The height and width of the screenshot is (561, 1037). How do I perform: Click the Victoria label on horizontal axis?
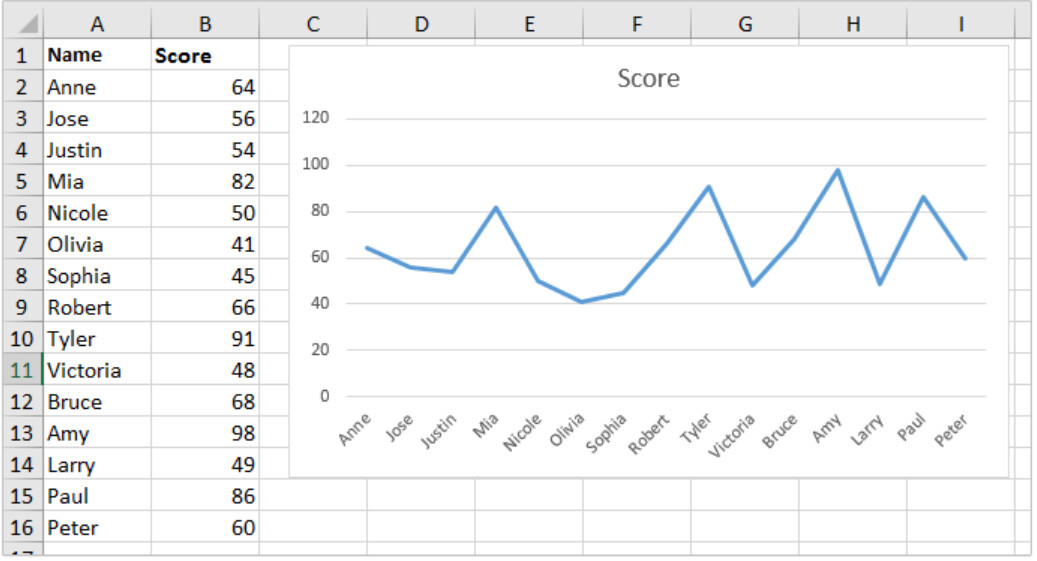pos(731,435)
